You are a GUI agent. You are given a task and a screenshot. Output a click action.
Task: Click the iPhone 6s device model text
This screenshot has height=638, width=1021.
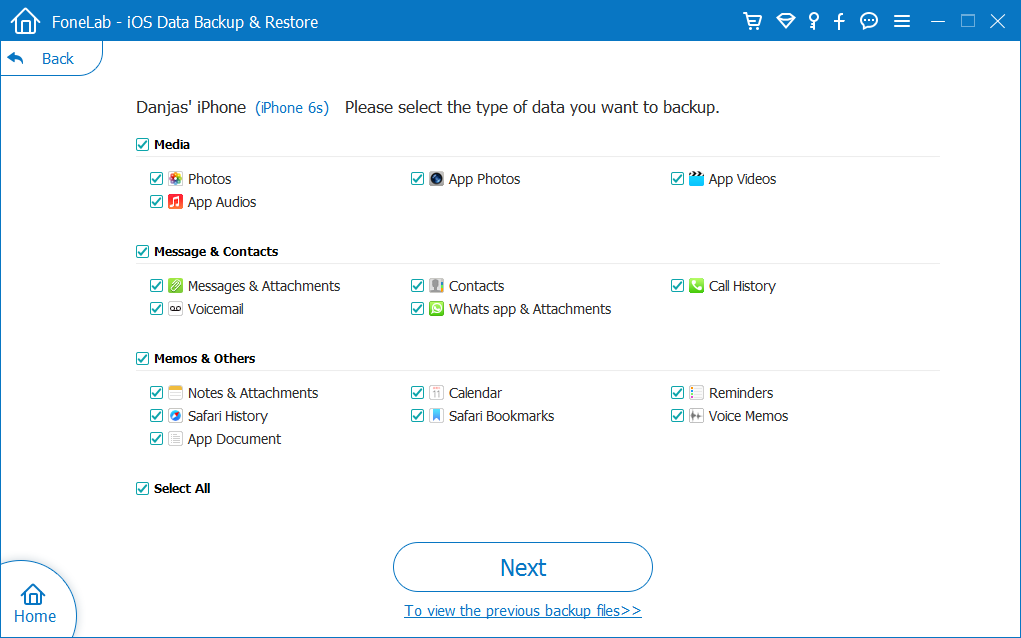[x=292, y=107]
